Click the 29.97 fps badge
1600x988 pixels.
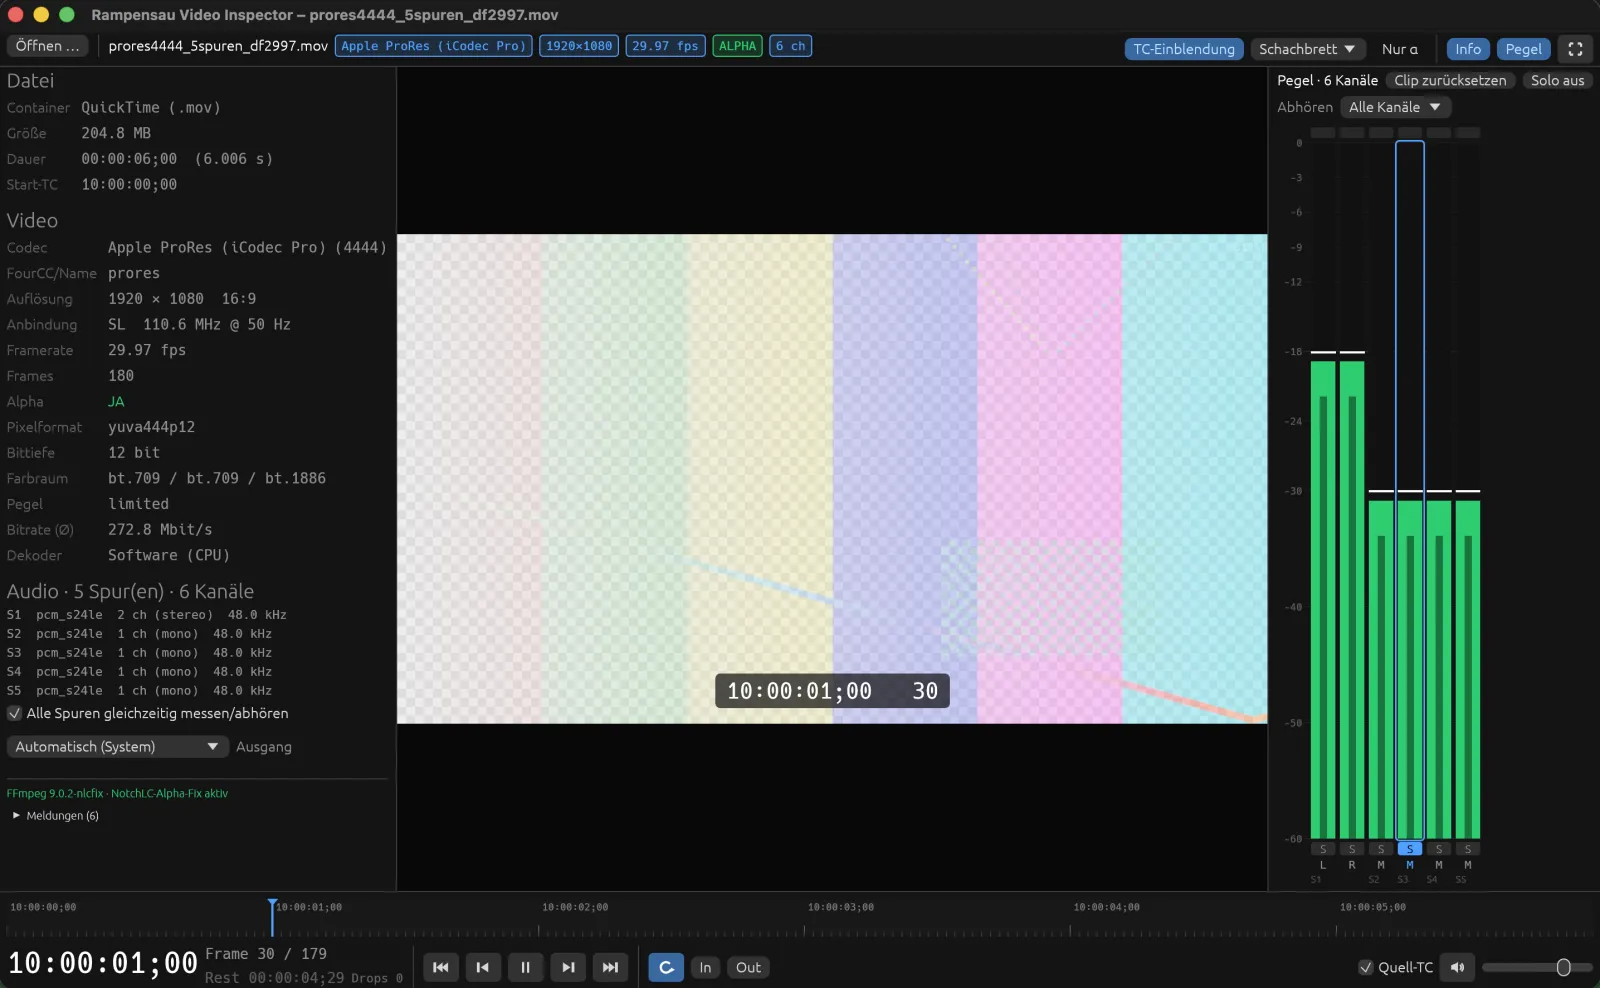665,46
